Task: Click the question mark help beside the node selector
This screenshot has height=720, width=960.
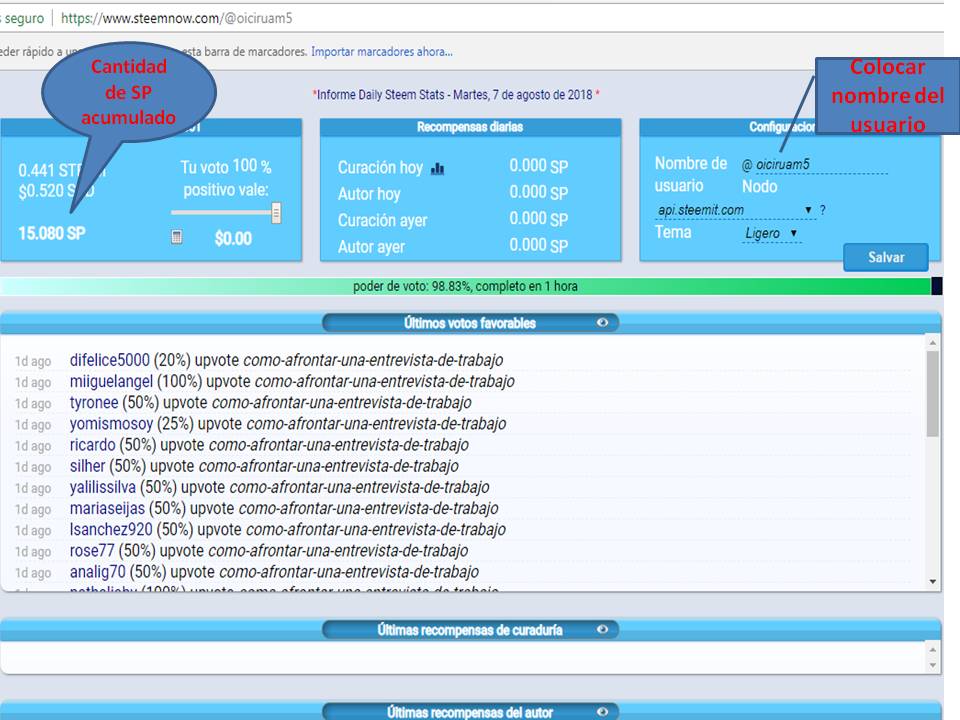Action: (x=823, y=210)
